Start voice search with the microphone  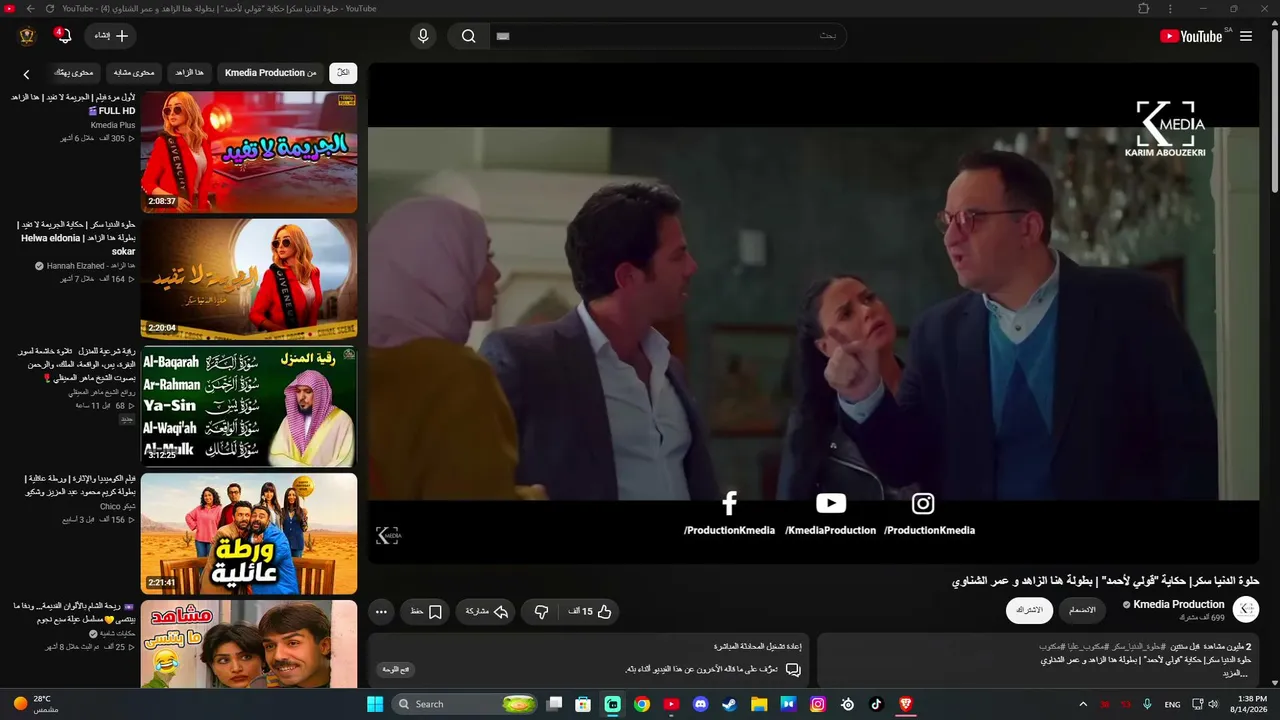pos(423,36)
